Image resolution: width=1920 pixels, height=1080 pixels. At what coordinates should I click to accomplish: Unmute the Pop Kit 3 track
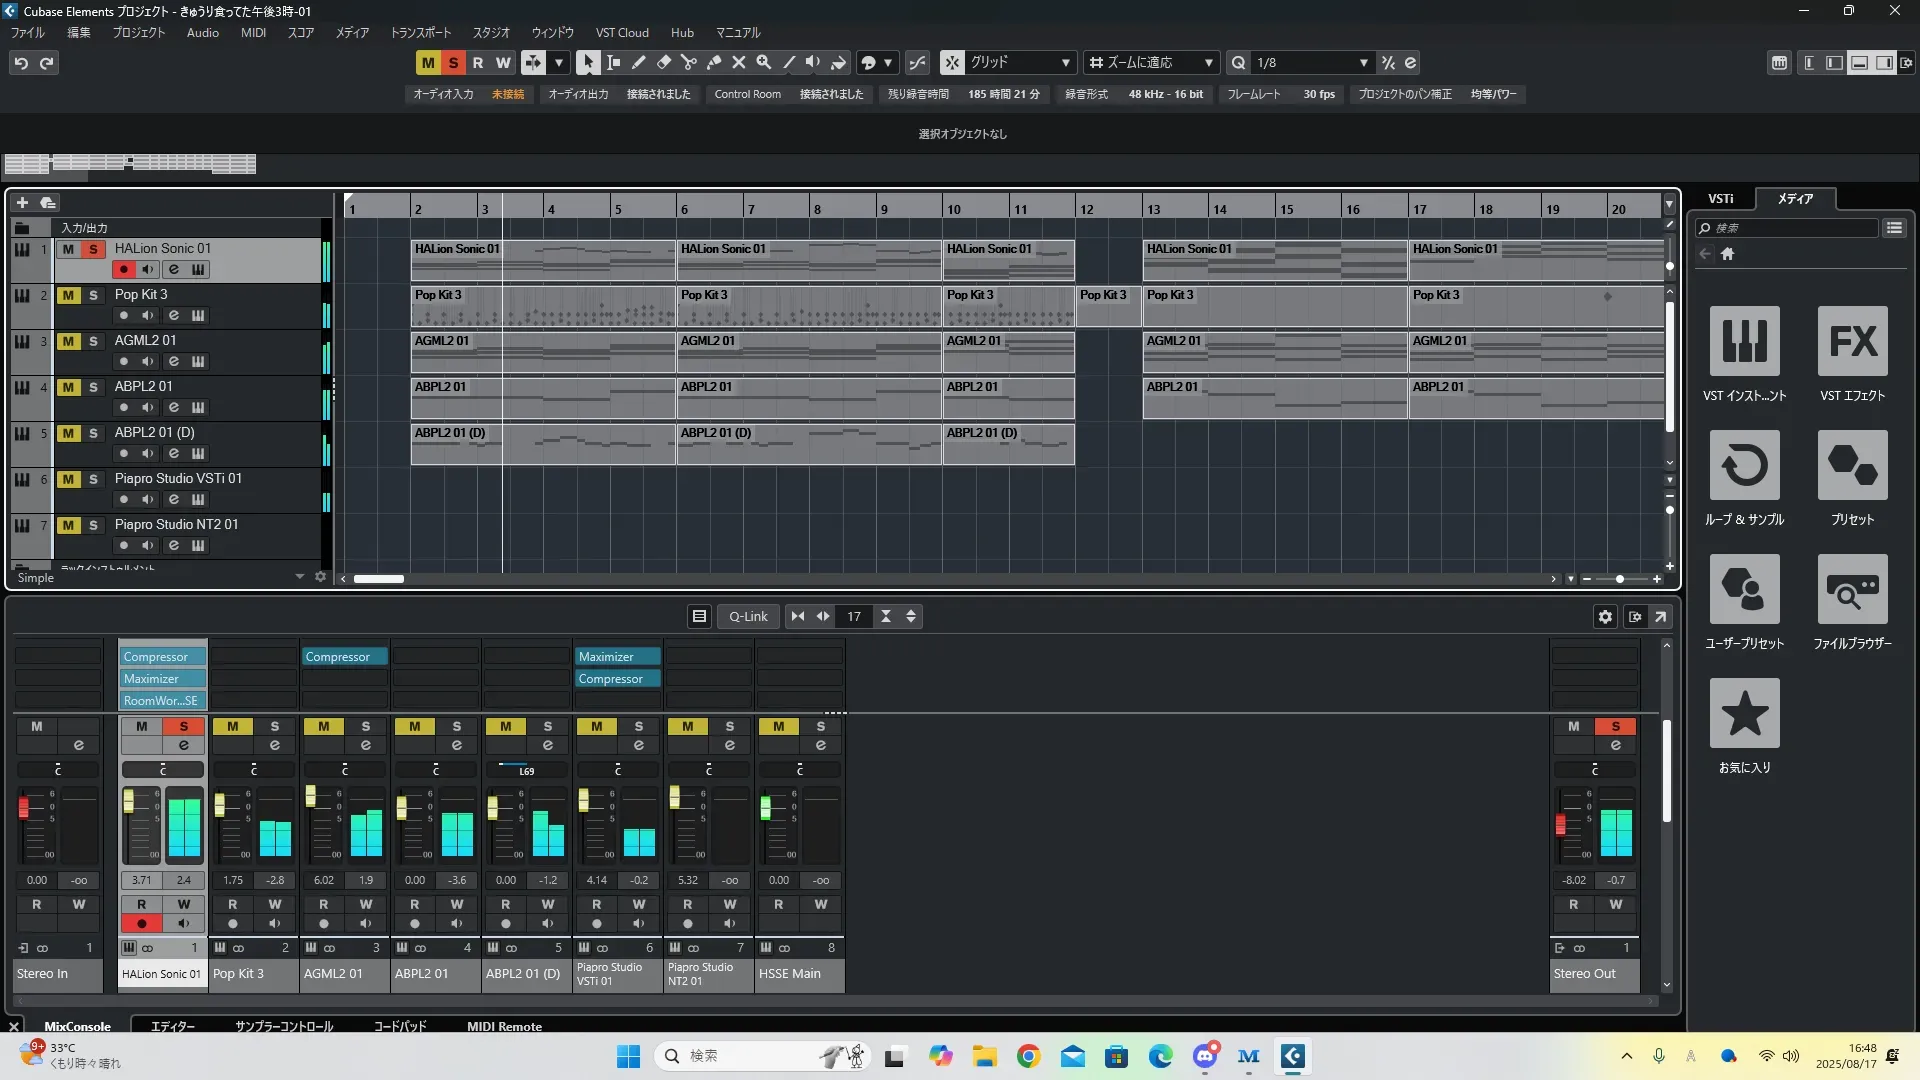point(68,295)
